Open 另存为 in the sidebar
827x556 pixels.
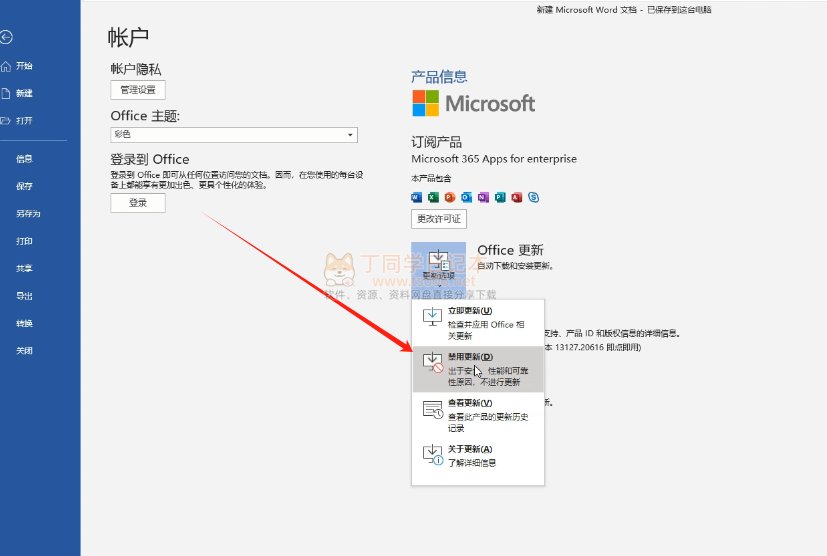(x=28, y=214)
